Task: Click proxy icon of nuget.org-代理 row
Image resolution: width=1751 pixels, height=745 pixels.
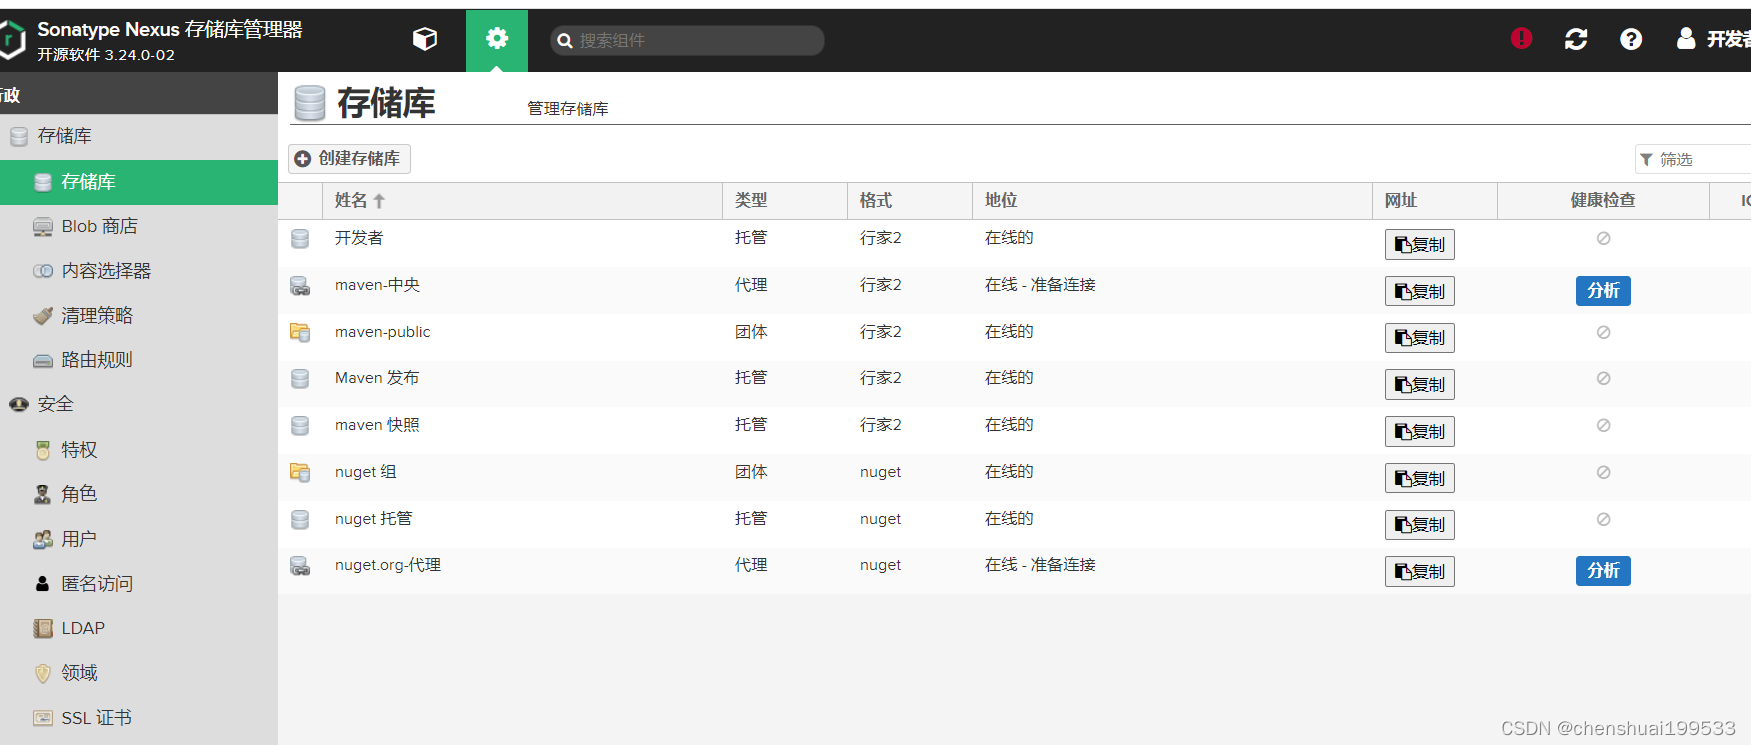Action: click(x=300, y=566)
